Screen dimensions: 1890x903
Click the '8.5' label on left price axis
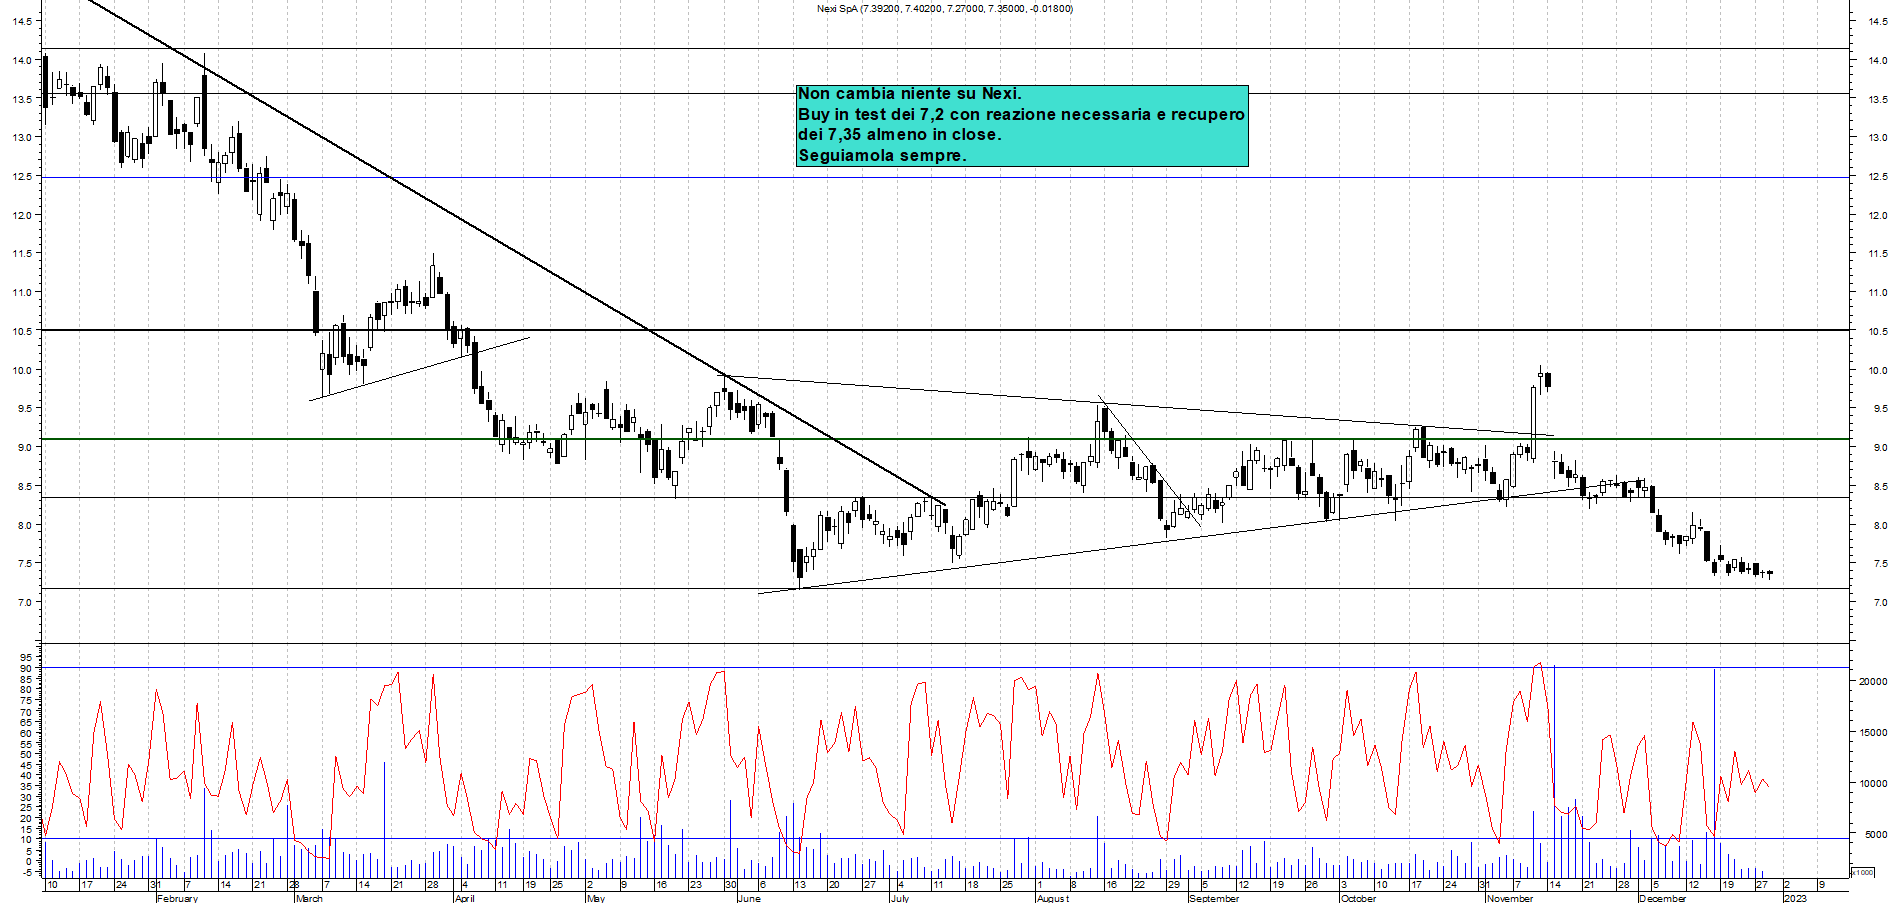24,486
